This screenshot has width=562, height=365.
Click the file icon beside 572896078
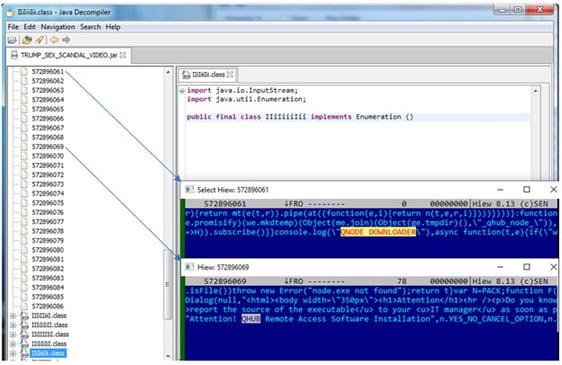click(x=24, y=231)
